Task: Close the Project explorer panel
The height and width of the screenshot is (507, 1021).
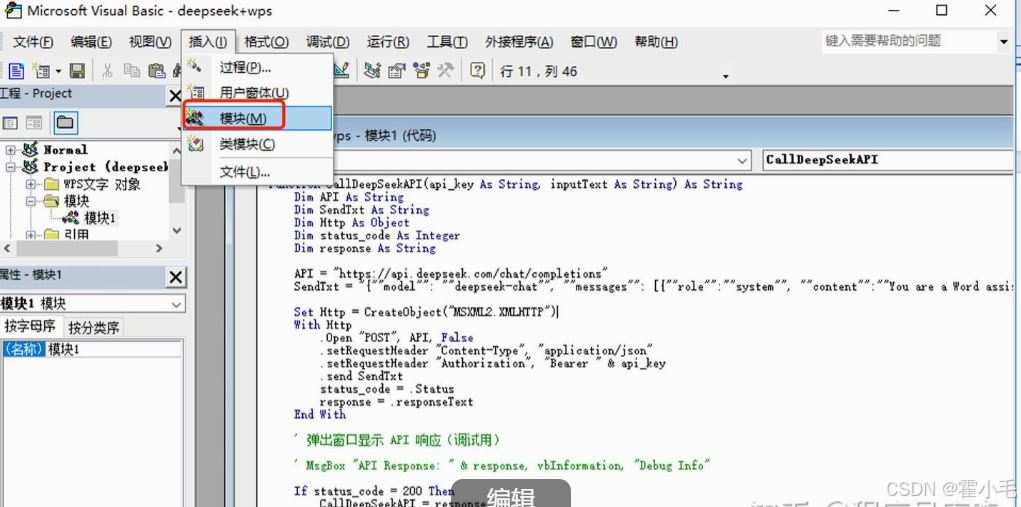Action: (x=175, y=96)
